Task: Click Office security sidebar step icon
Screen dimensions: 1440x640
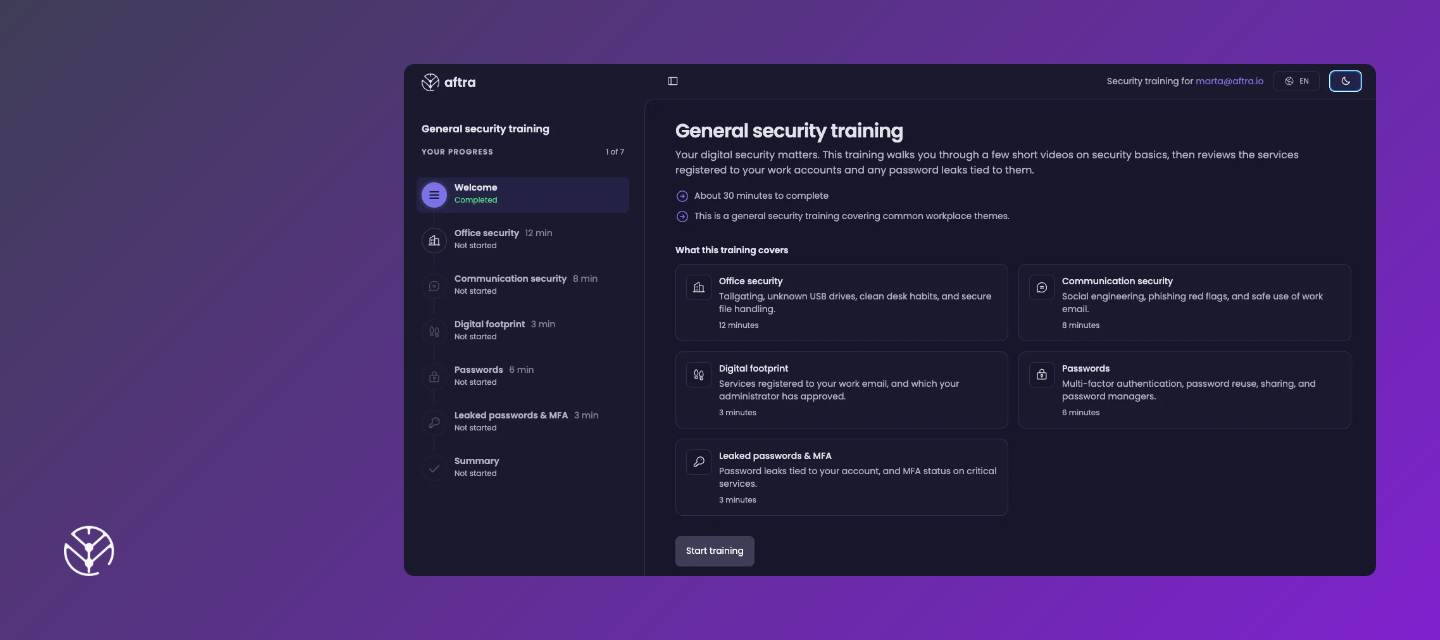Action: pyautogui.click(x=434, y=240)
